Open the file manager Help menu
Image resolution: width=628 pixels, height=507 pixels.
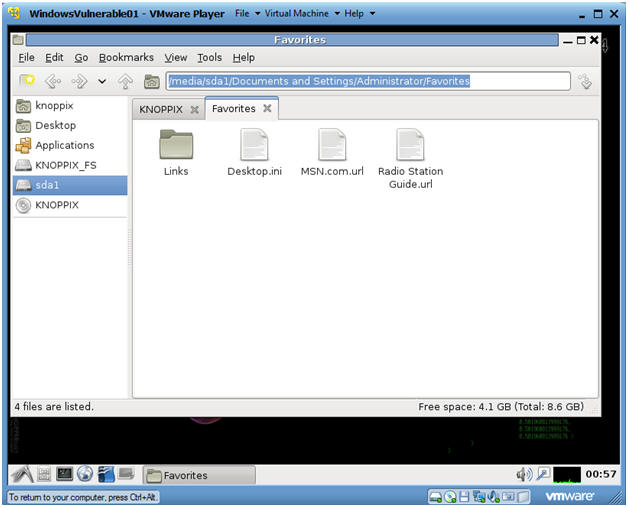click(x=244, y=58)
